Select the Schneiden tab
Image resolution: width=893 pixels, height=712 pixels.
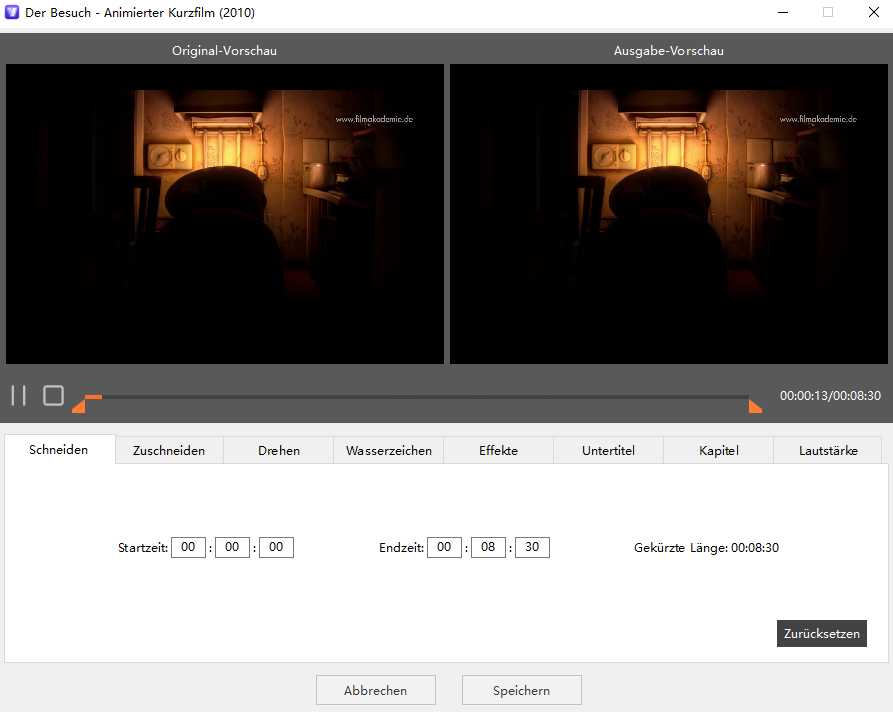click(x=58, y=450)
